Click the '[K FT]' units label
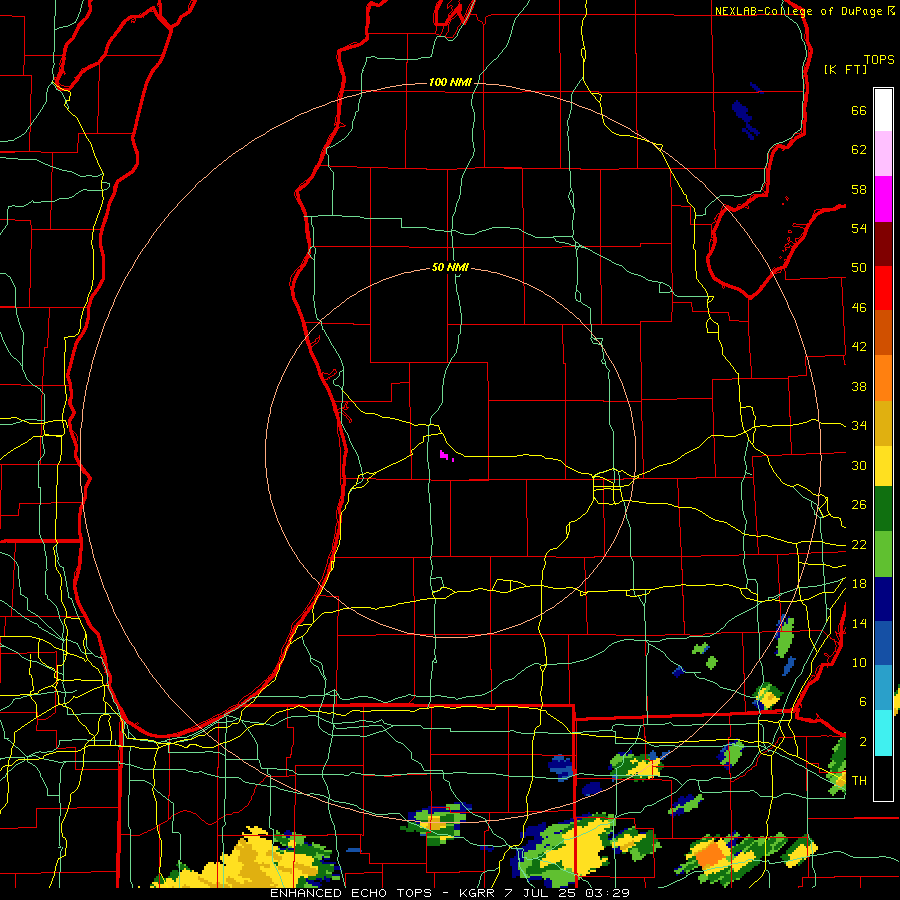 coord(845,69)
